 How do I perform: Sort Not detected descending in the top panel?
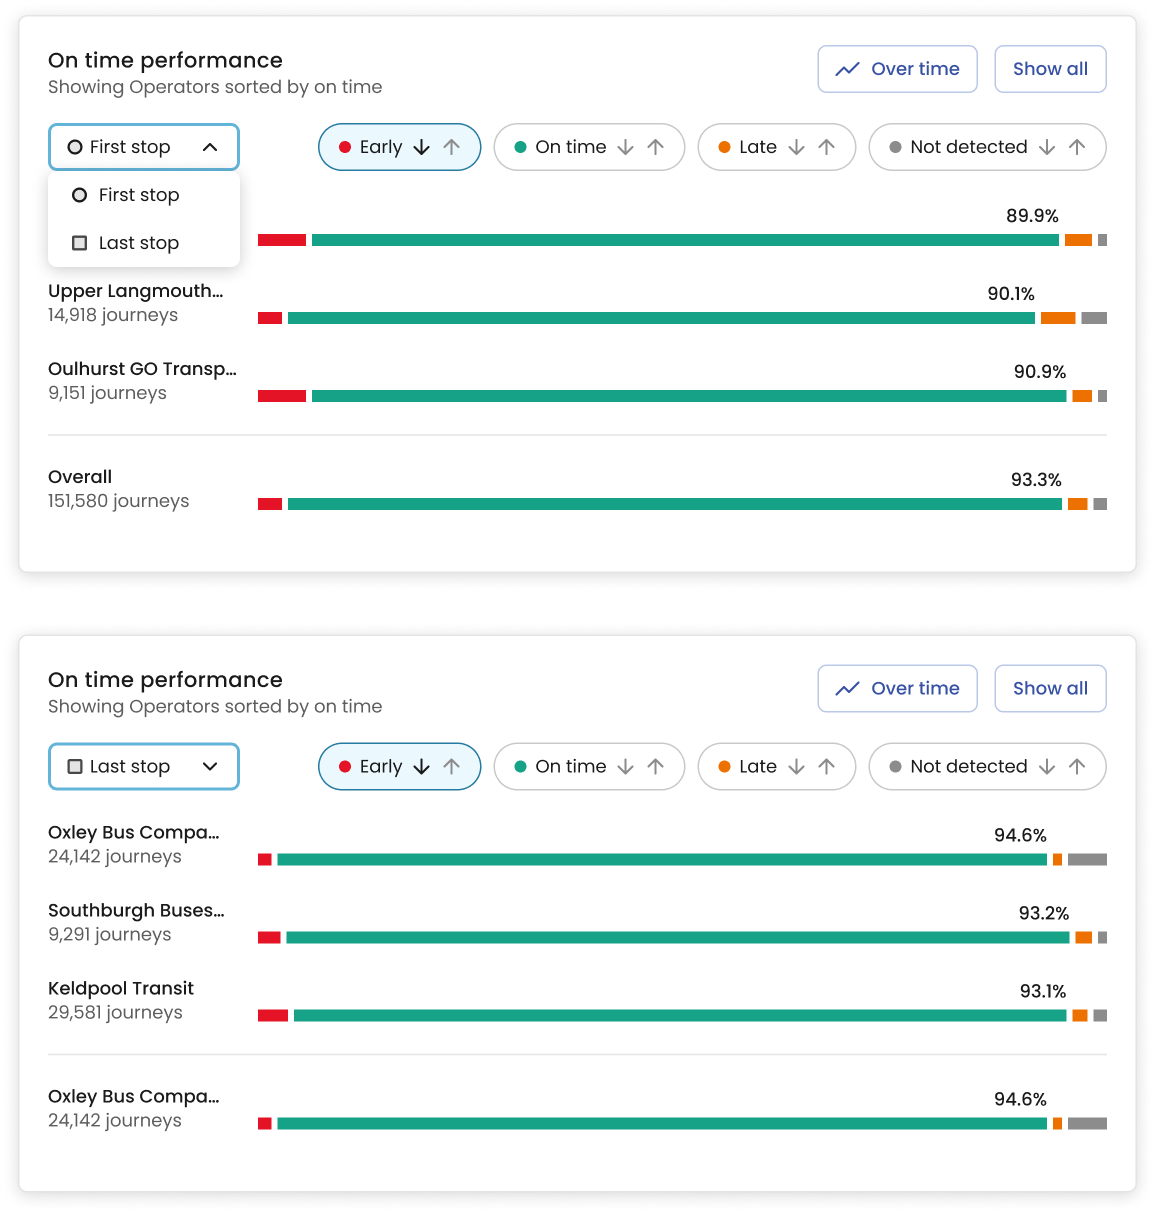[1047, 147]
